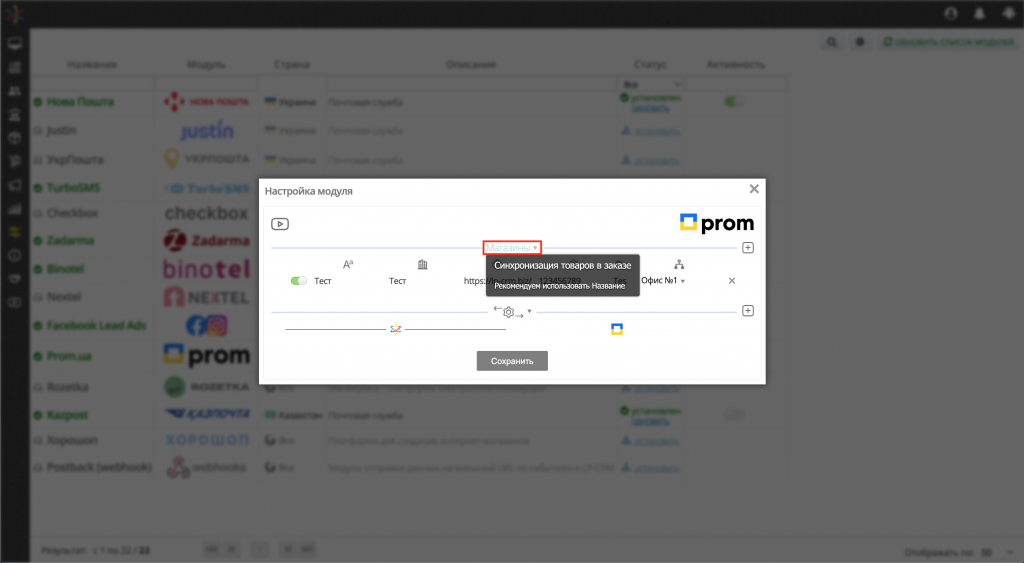
Task: Open the Отображать по 50 dropdown
Action: point(996,553)
